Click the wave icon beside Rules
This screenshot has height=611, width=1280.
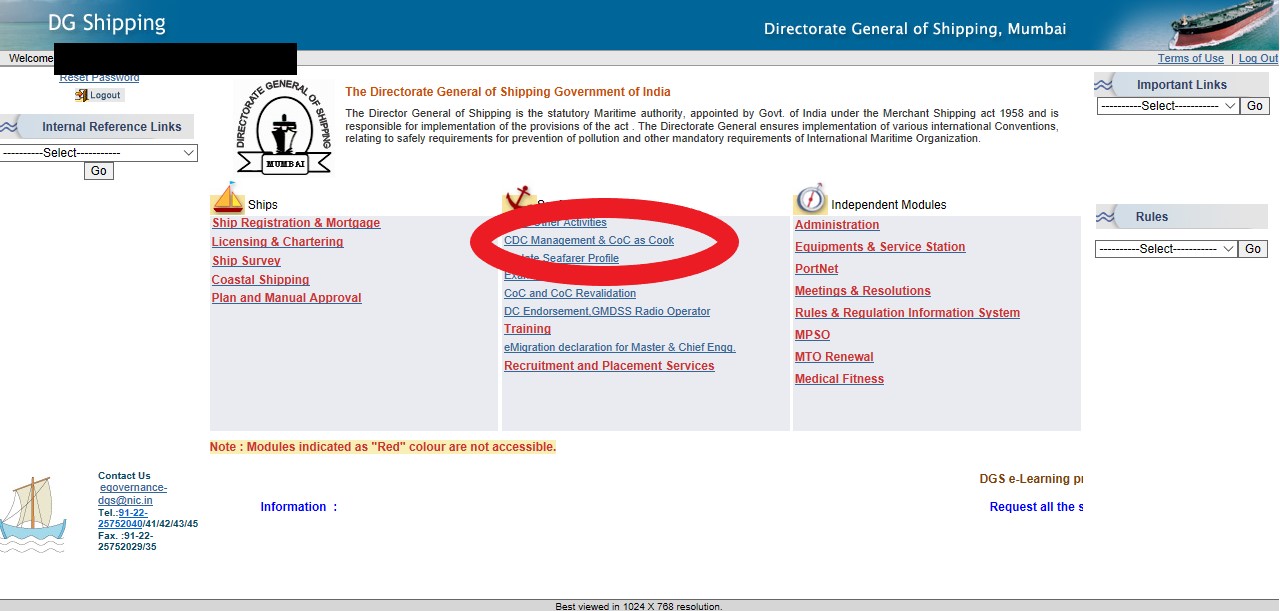[1106, 217]
